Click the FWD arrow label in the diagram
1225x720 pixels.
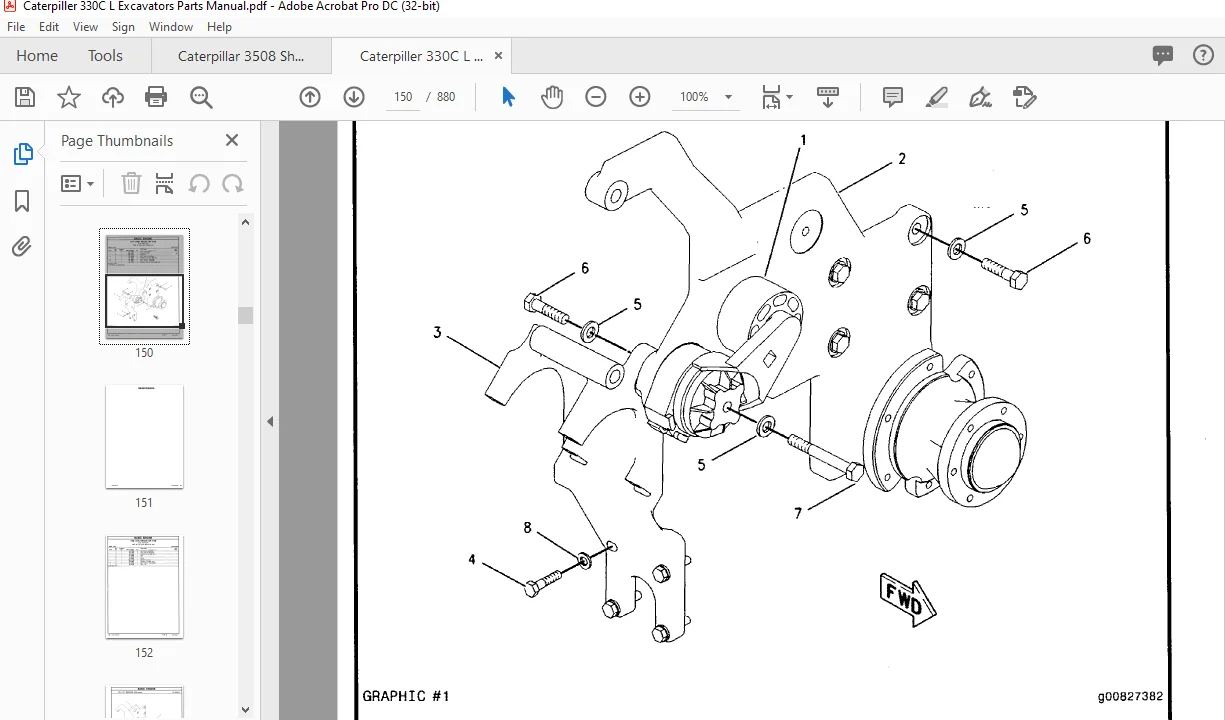tap(907, 599)
